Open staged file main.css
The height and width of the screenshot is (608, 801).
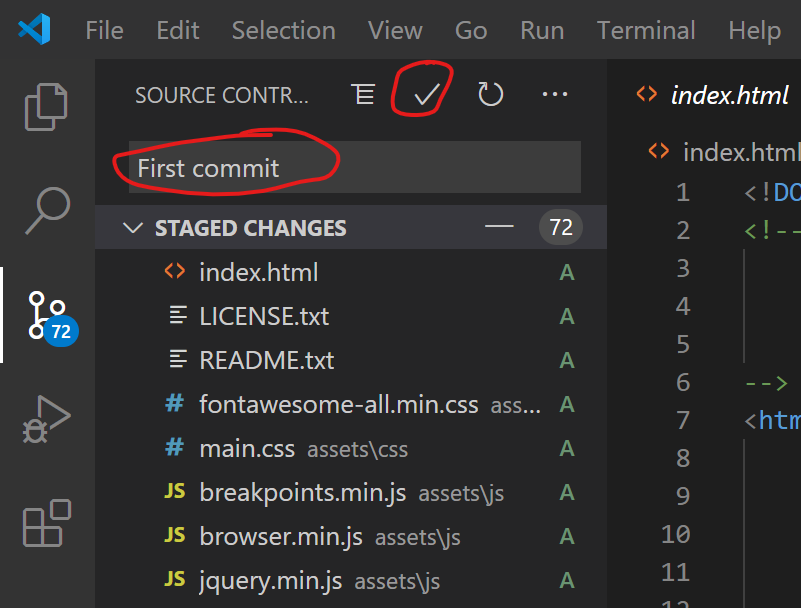coord(247,449)
